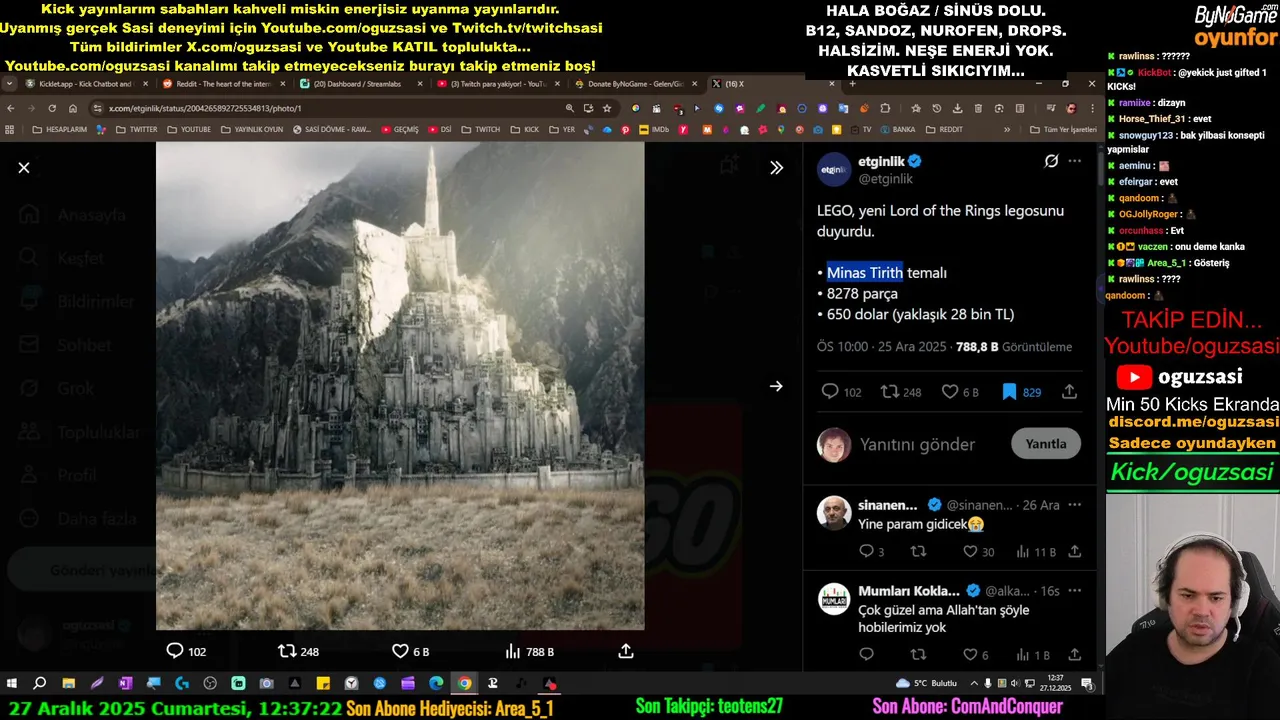Open Chrome from the taskbar
The image size is (1280, 720).
[x=464, y=683]
